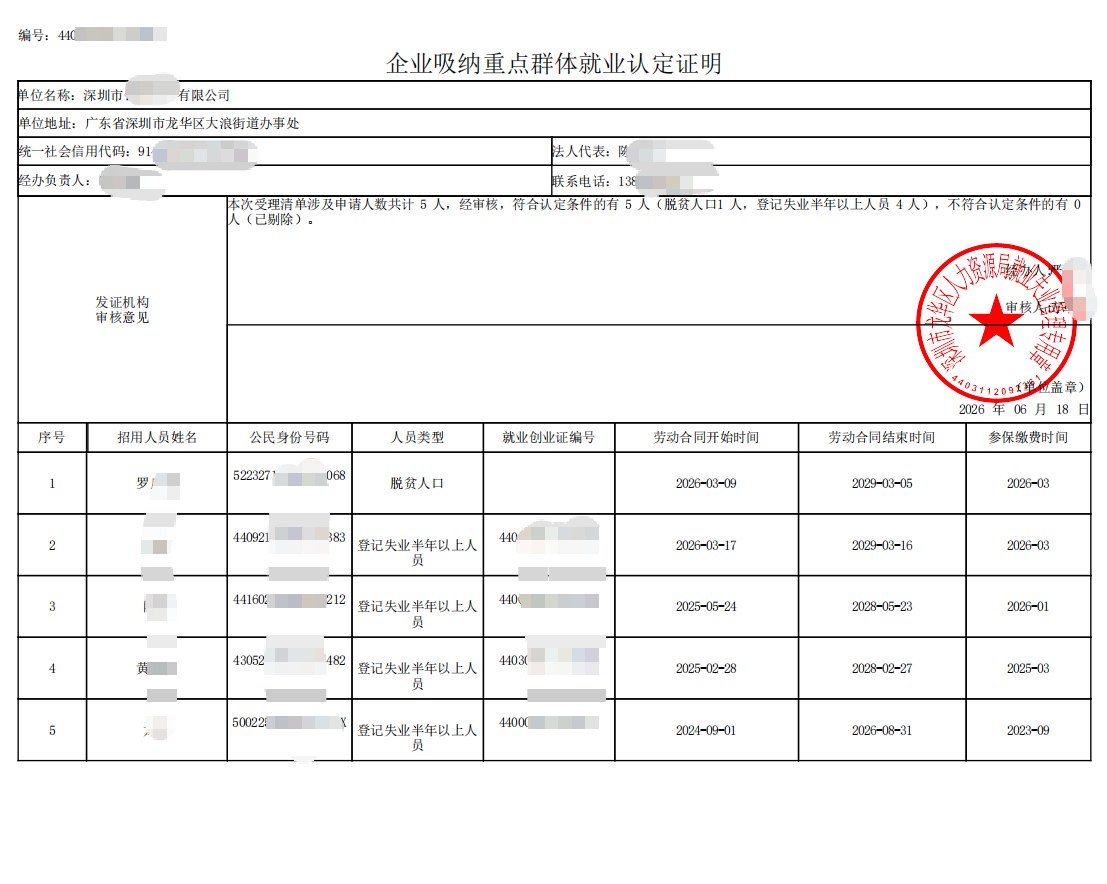Viewport: 1107px width, 884px height.
Task: Click the (单位盖章) text
Action: [1051, 387]
